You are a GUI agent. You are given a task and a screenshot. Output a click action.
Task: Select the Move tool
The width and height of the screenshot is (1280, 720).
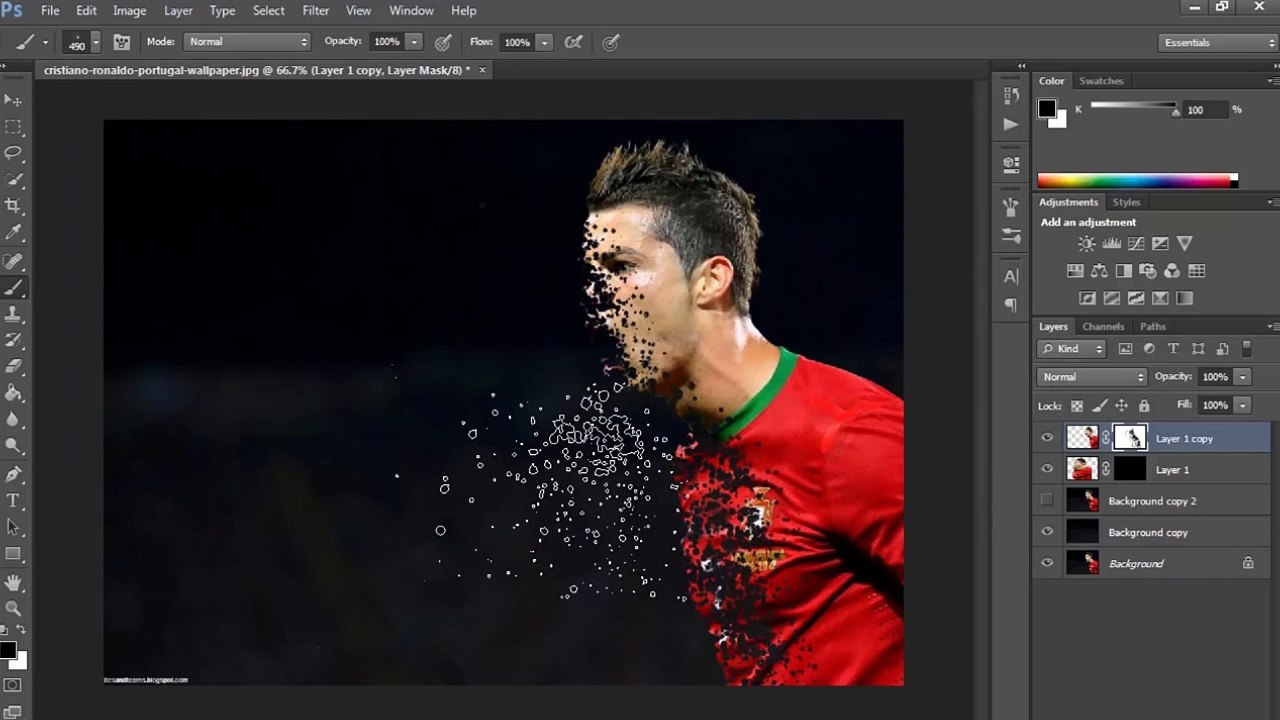[x=13, y=100]
